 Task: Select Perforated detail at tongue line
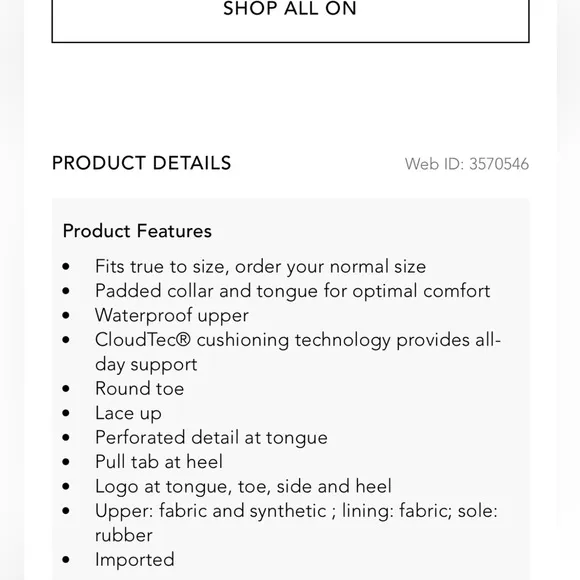click(x=211, y=438)
